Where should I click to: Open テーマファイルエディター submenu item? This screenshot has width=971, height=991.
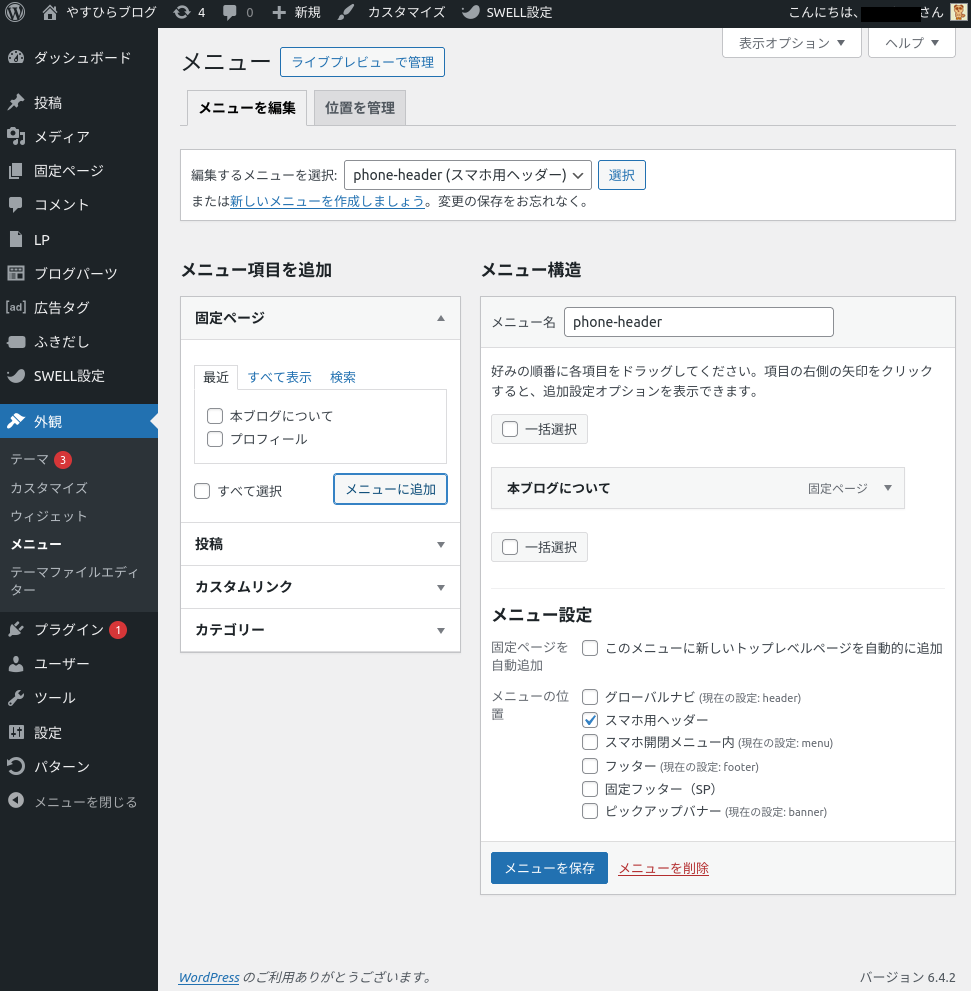click(74, 581)
